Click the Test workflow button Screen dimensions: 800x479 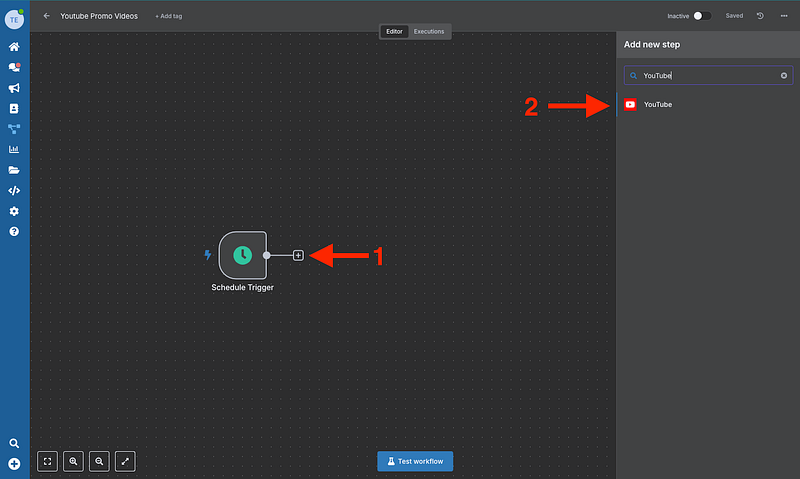(x=415, y=461)
